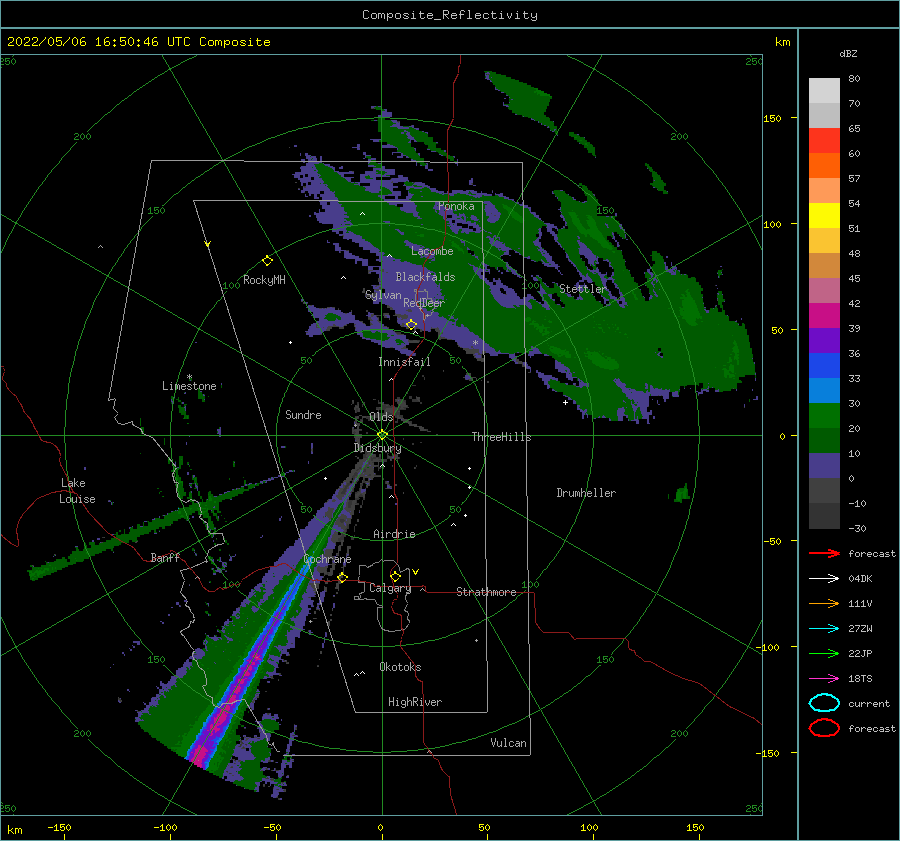Image resolution: width=900 pixels, height=841 pixels.
Task: Click the yellow 51 dBZ color swatch
Action: point(824,216)
